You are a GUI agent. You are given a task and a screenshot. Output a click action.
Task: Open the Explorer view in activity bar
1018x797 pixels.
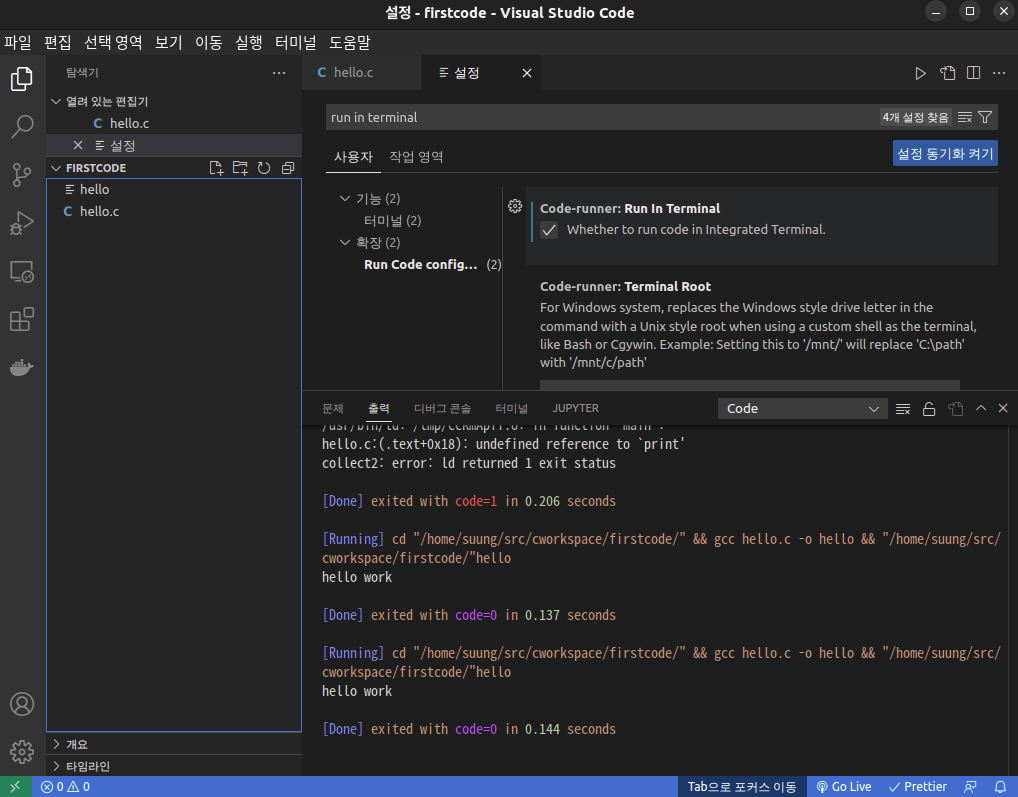point(22,79)
